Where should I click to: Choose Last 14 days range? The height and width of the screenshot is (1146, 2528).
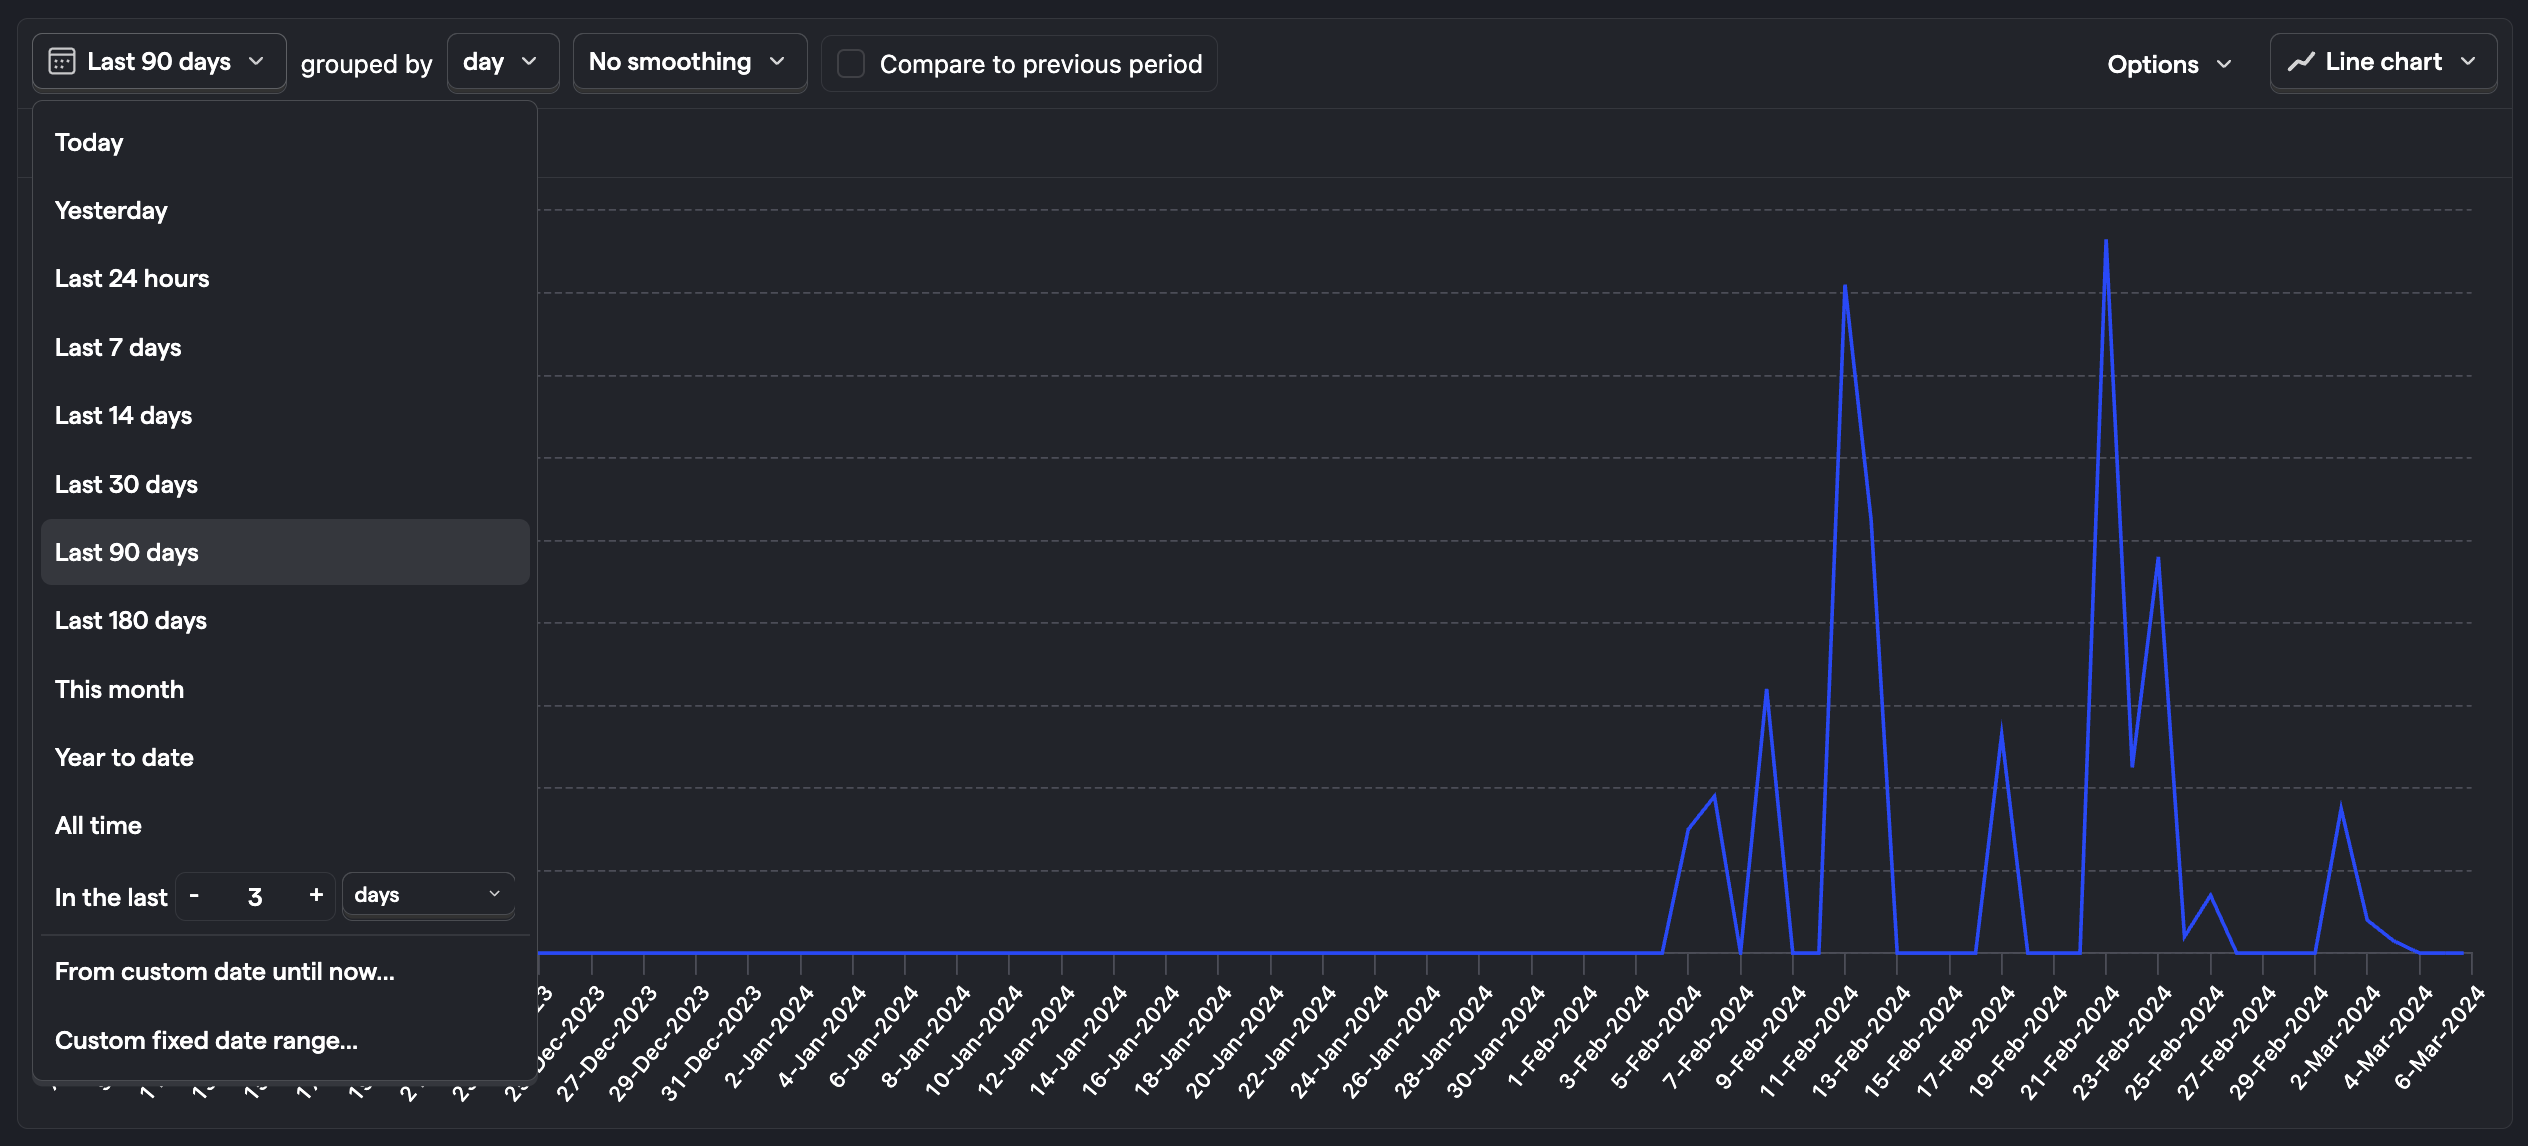pyautogui.click(x=285, y=415)
